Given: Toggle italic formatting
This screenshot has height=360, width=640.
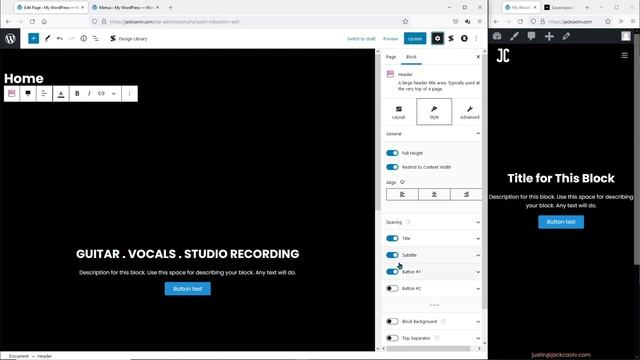Looking at the screenshot, I should click(89, 93).
